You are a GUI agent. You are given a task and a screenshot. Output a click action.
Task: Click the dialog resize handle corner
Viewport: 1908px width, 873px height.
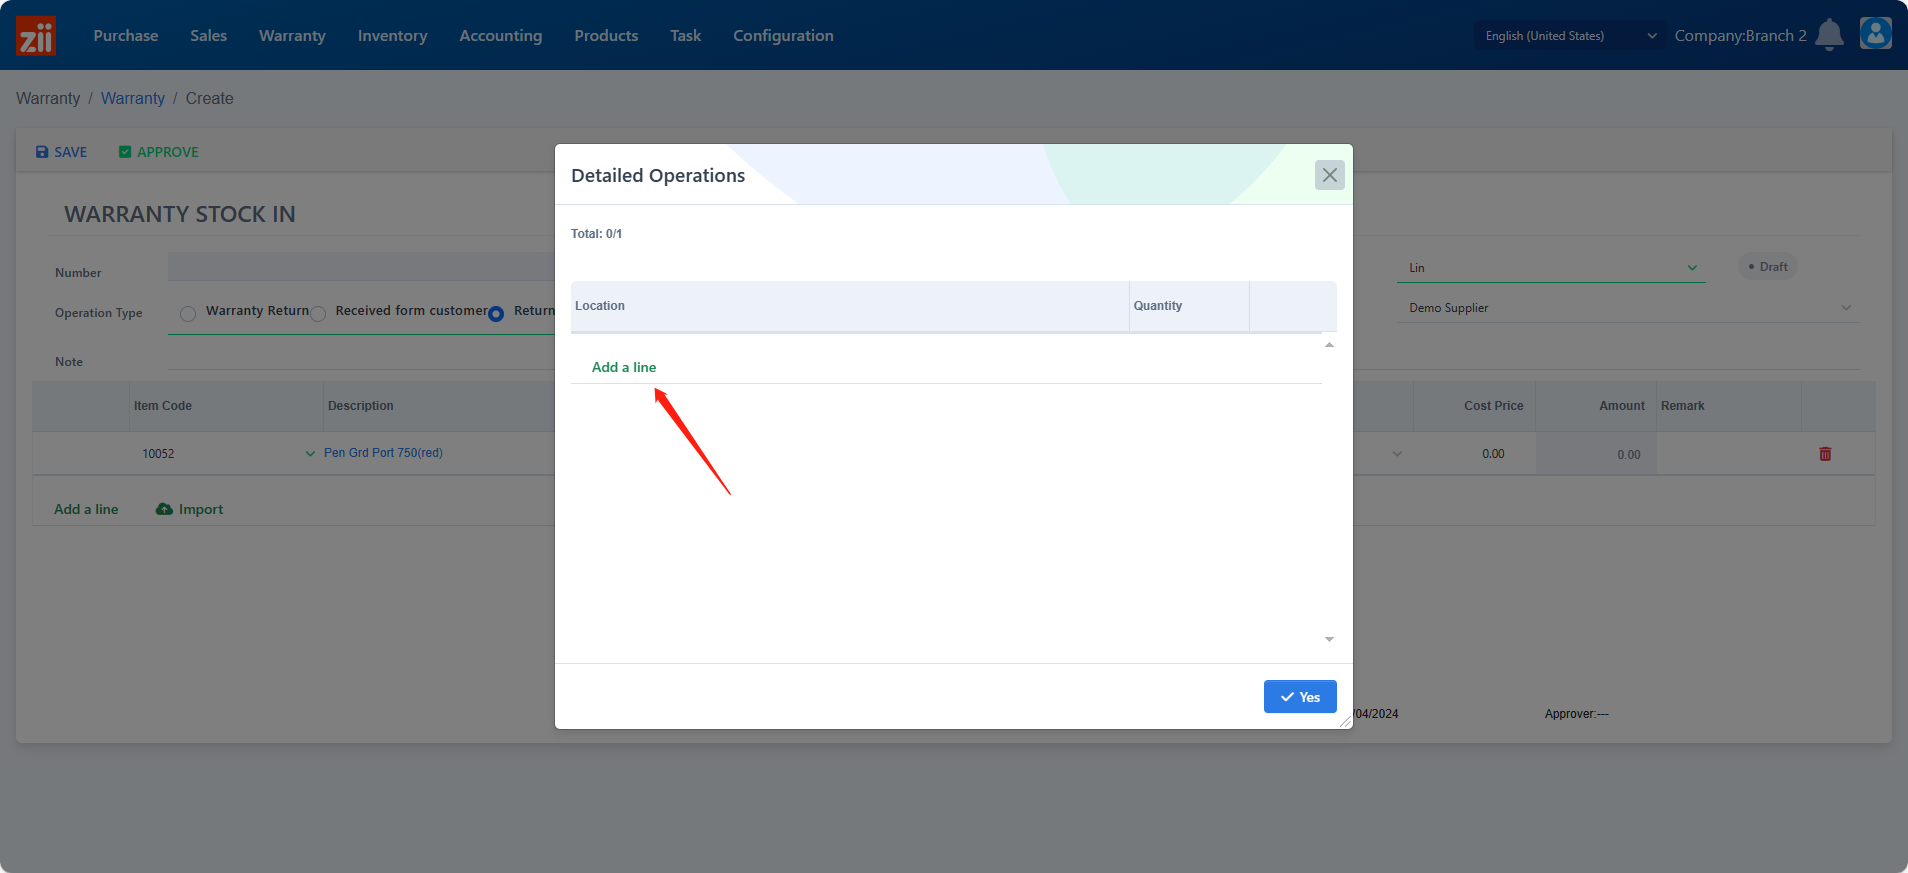point(1346,721)
